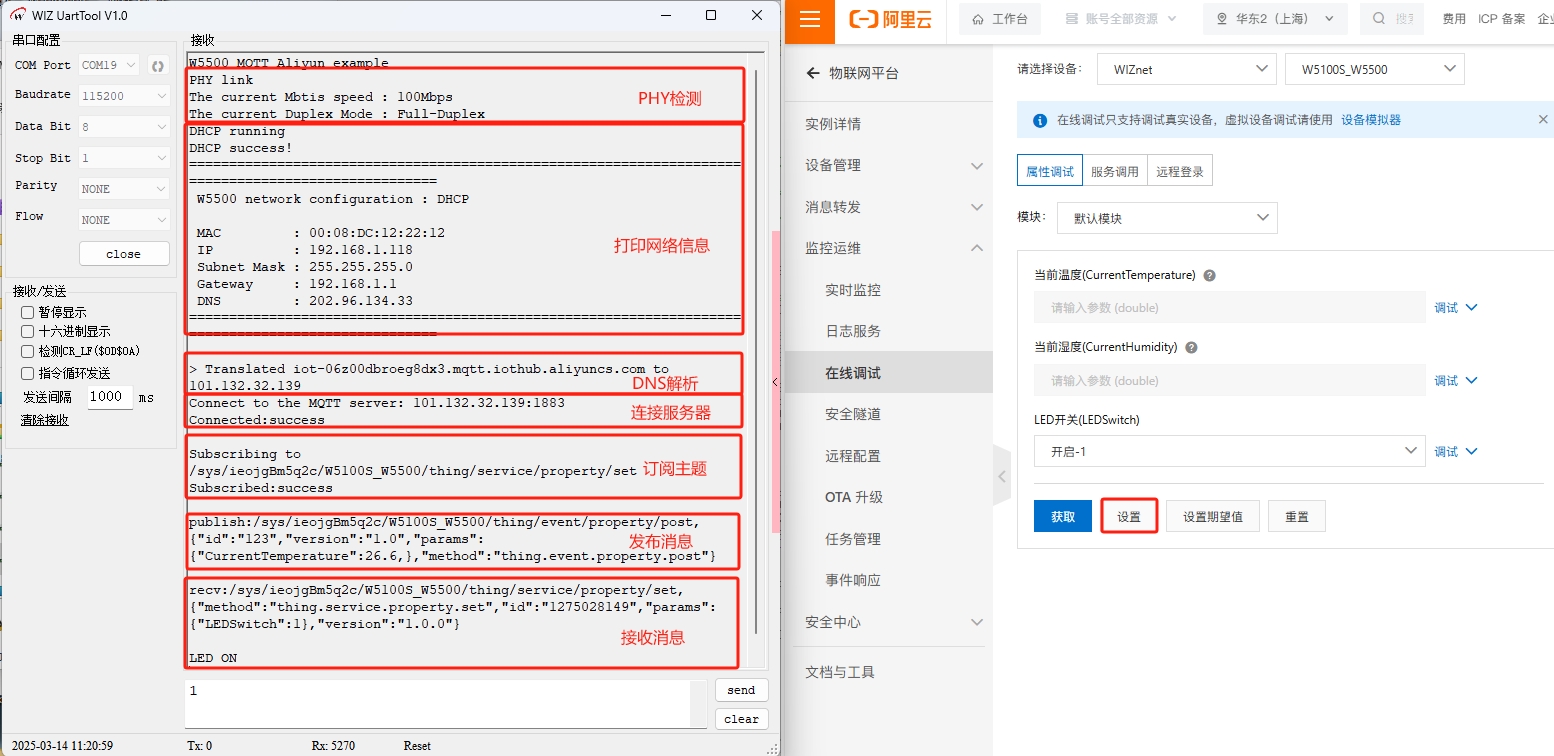This screenshot has width=1554, height=756.
Task: Click the 当前温度 parameter input field
Action: coord(1229,308)
